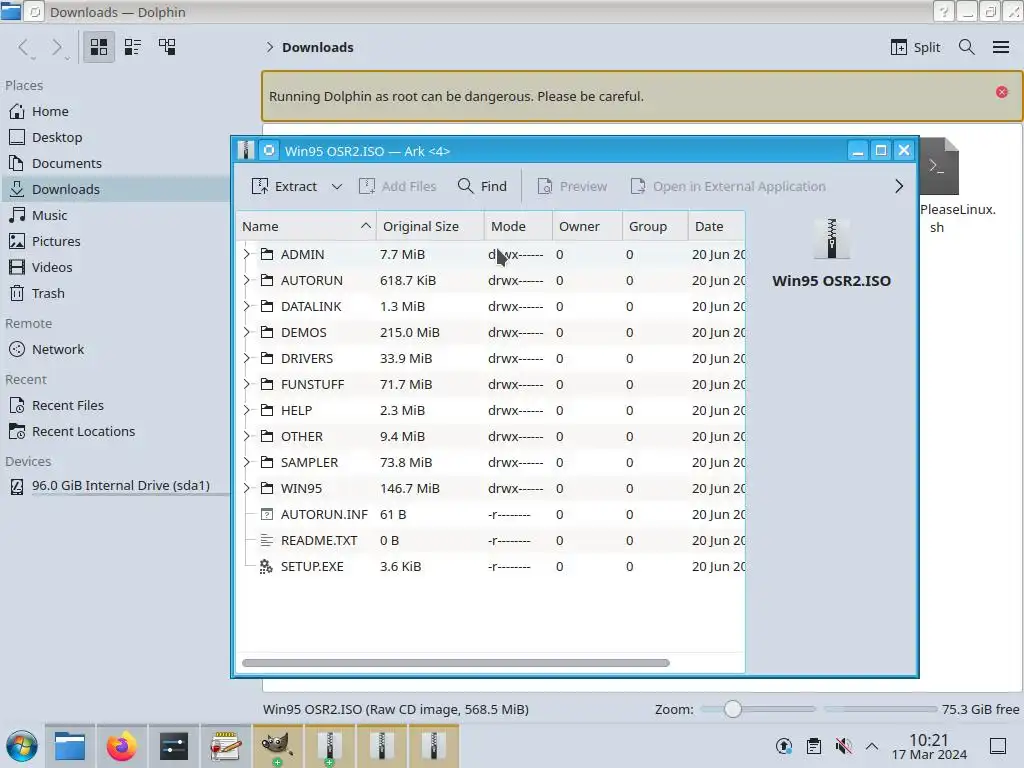Image resolution: width=1024 pixels, height=768 pixels.
Task: Open the notepad editor taskbar icon
Action: click(x=225, y=746)
